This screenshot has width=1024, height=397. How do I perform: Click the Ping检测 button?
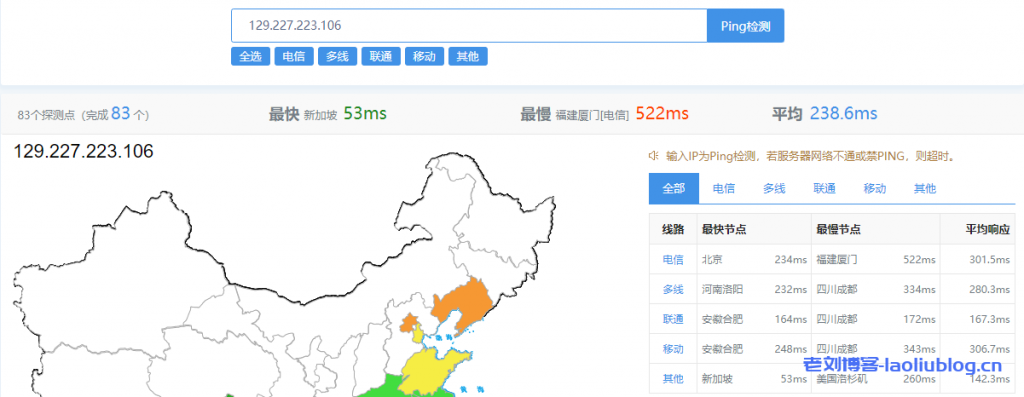745,25
